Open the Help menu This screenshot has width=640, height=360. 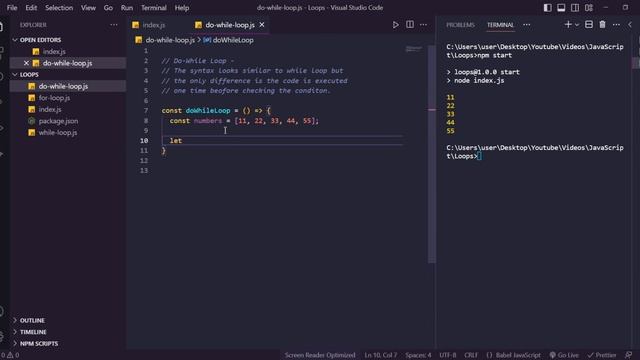click(x=182, y=8)
